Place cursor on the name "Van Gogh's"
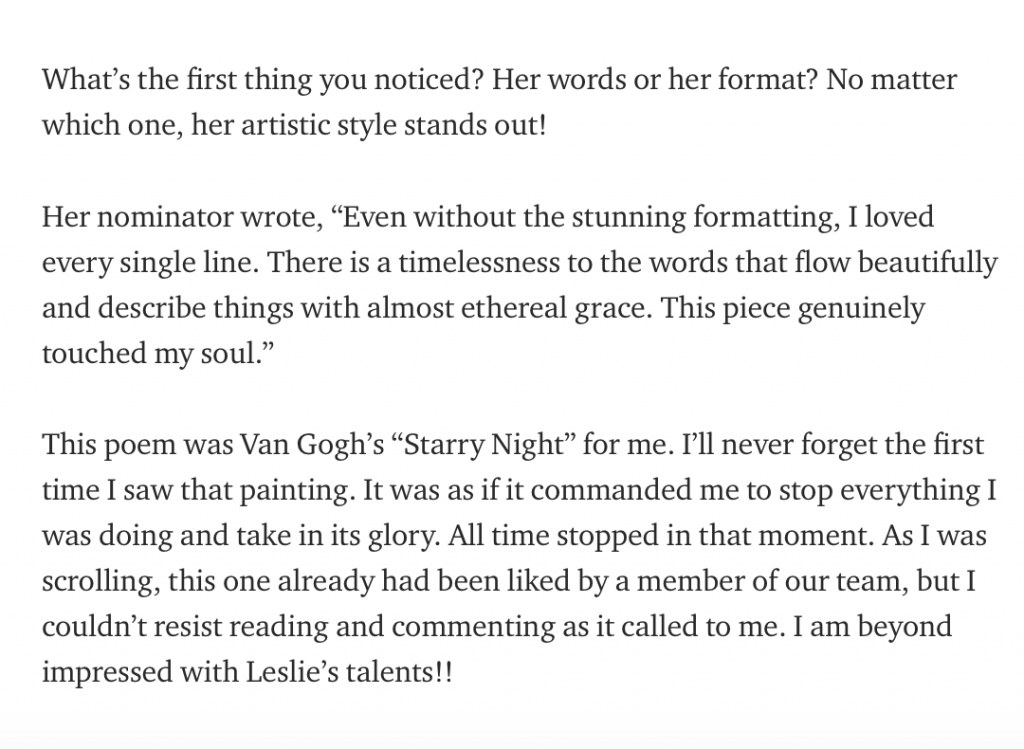 point(312,445)
